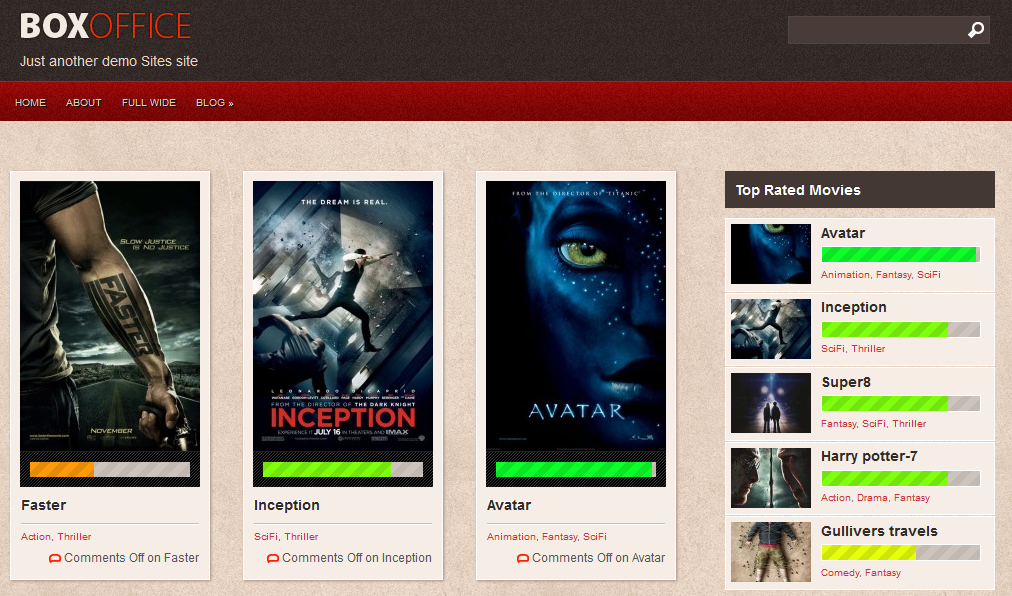Click the rating bar under Avatar poster

click(x=576, y=469)
